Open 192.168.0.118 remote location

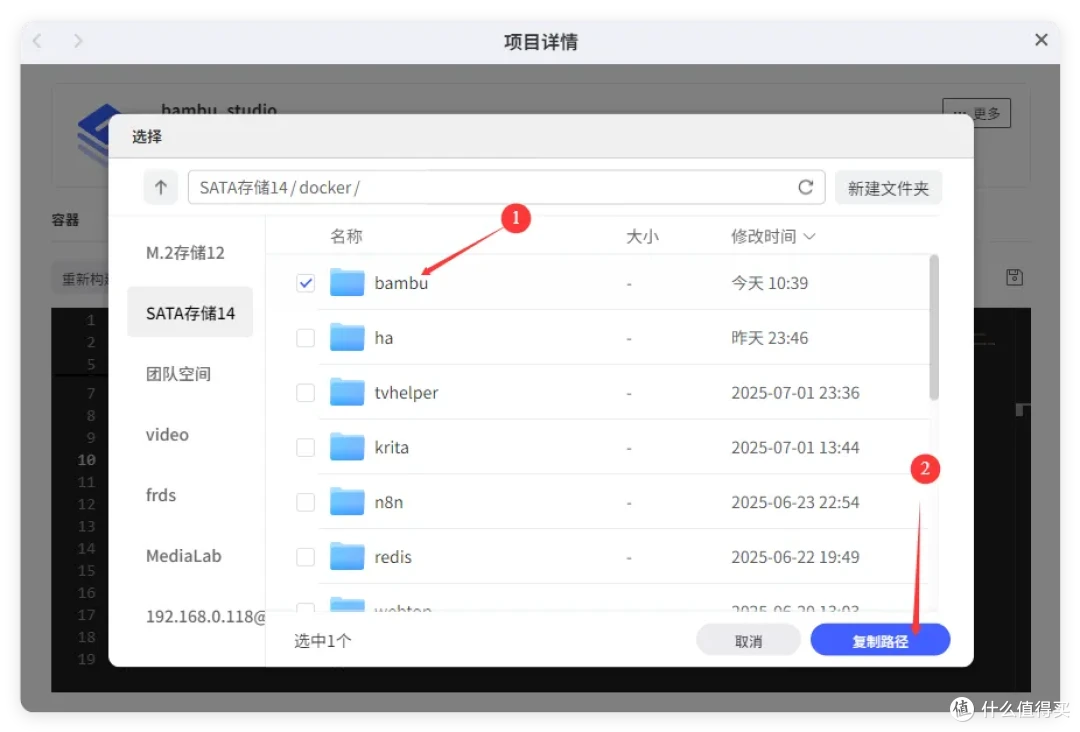(205, 616)
